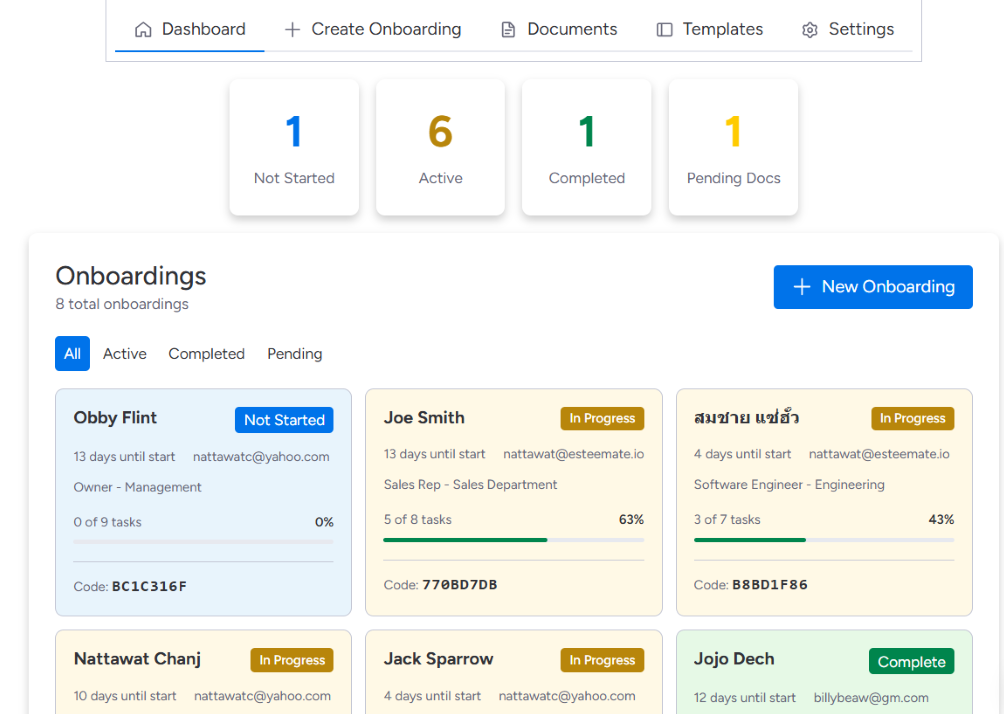Select the All filter pill
The image size is (1004, 714).
point(73,354)
